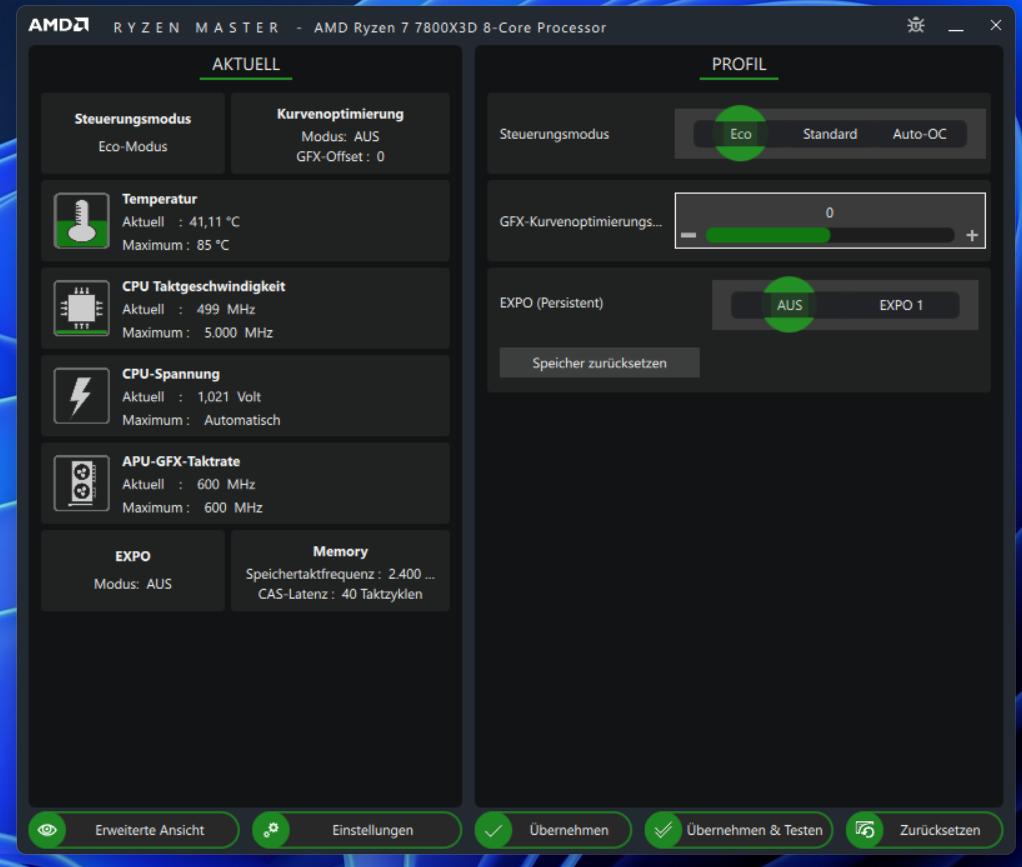Select Standard control mode
The height and width of the screenshot is (867, 1022).
(x=830, y=134)
